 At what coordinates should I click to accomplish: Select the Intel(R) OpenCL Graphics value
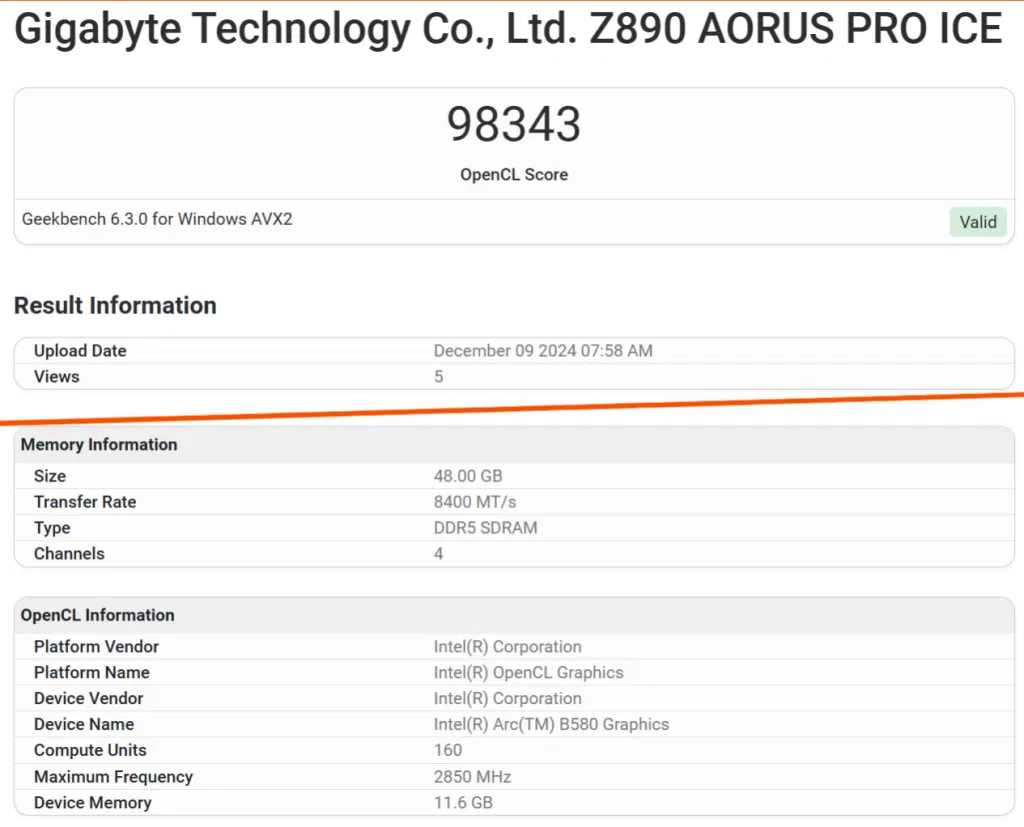tap(528, 673)
